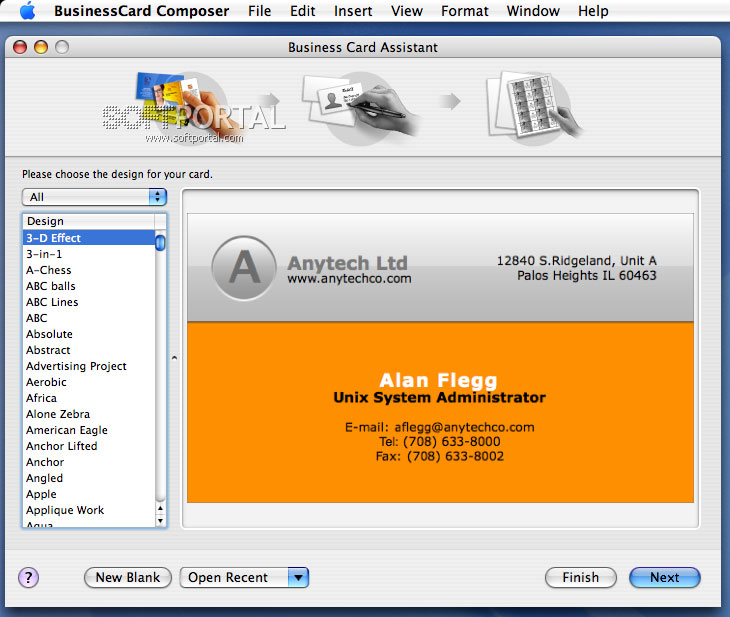Select the Apple design
Viewport: 730px width, 617px height.
89,494
